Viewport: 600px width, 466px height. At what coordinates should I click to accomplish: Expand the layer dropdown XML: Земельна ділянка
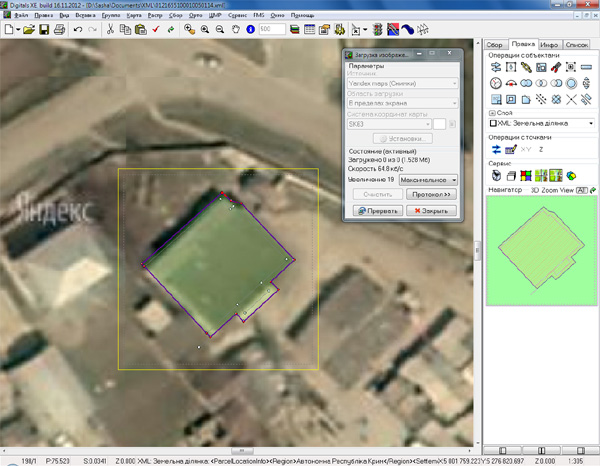click(x=591, y=122)
